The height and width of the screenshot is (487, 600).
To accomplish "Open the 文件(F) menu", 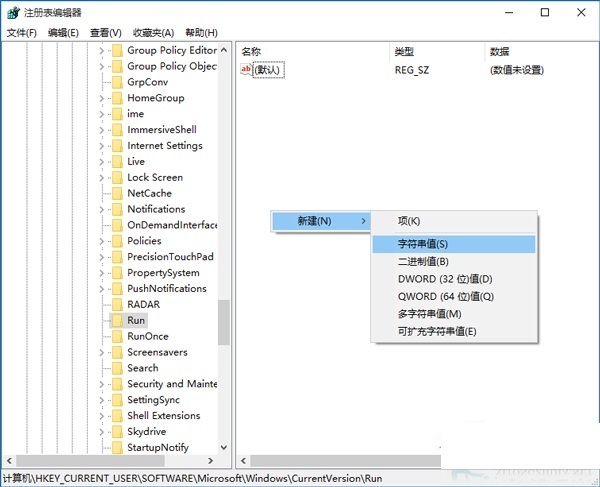I will point(22,33).
